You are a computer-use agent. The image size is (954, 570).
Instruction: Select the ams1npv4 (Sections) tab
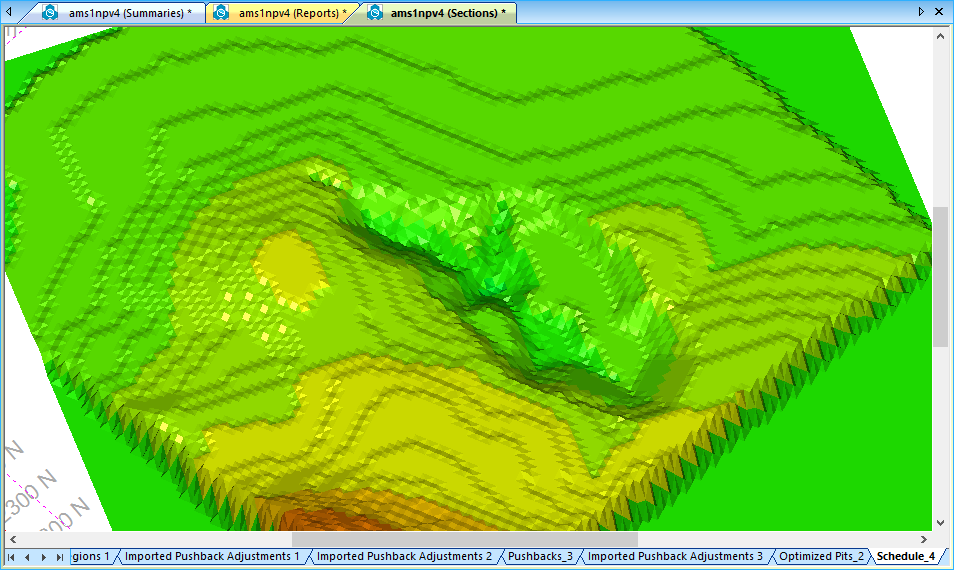pos(437,13)
